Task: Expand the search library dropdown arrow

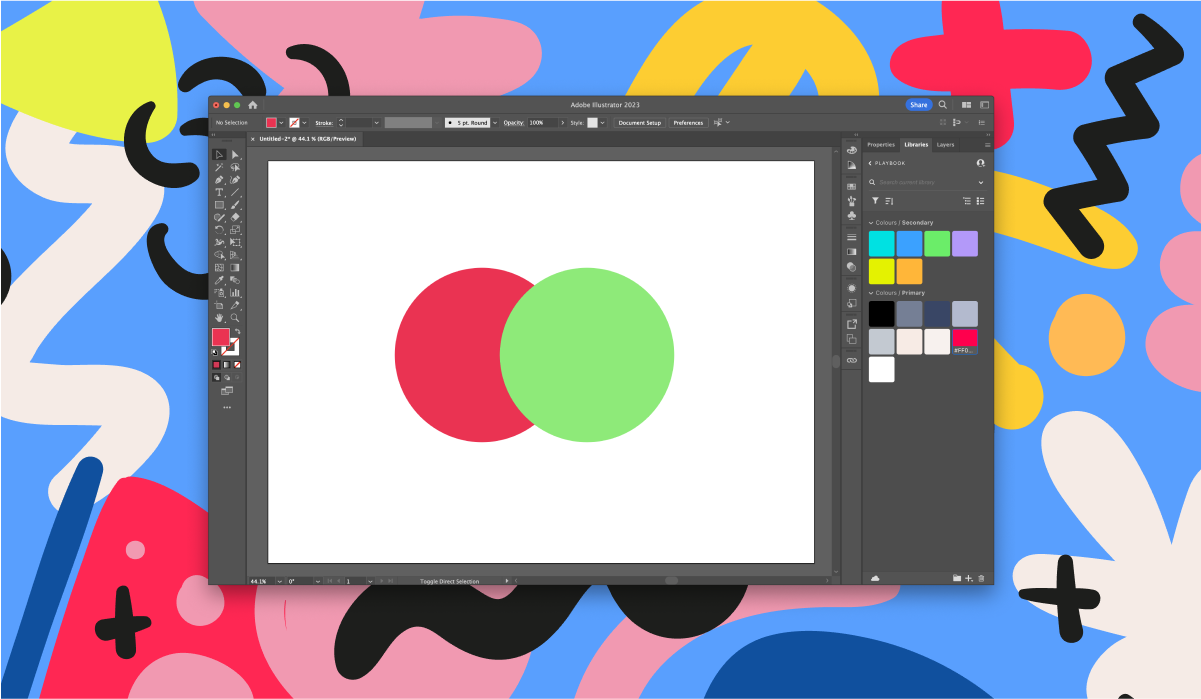Action: pos(981,182)
